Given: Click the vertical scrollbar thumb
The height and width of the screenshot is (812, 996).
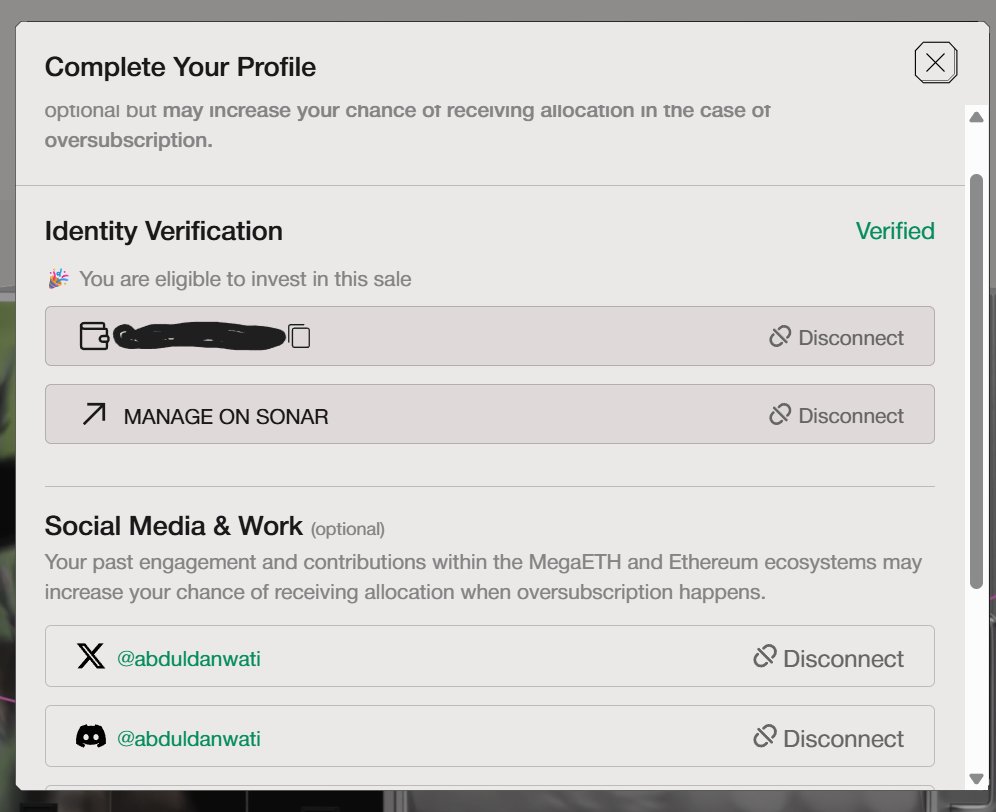Looking at the screenshot, I should click(976, 381).
